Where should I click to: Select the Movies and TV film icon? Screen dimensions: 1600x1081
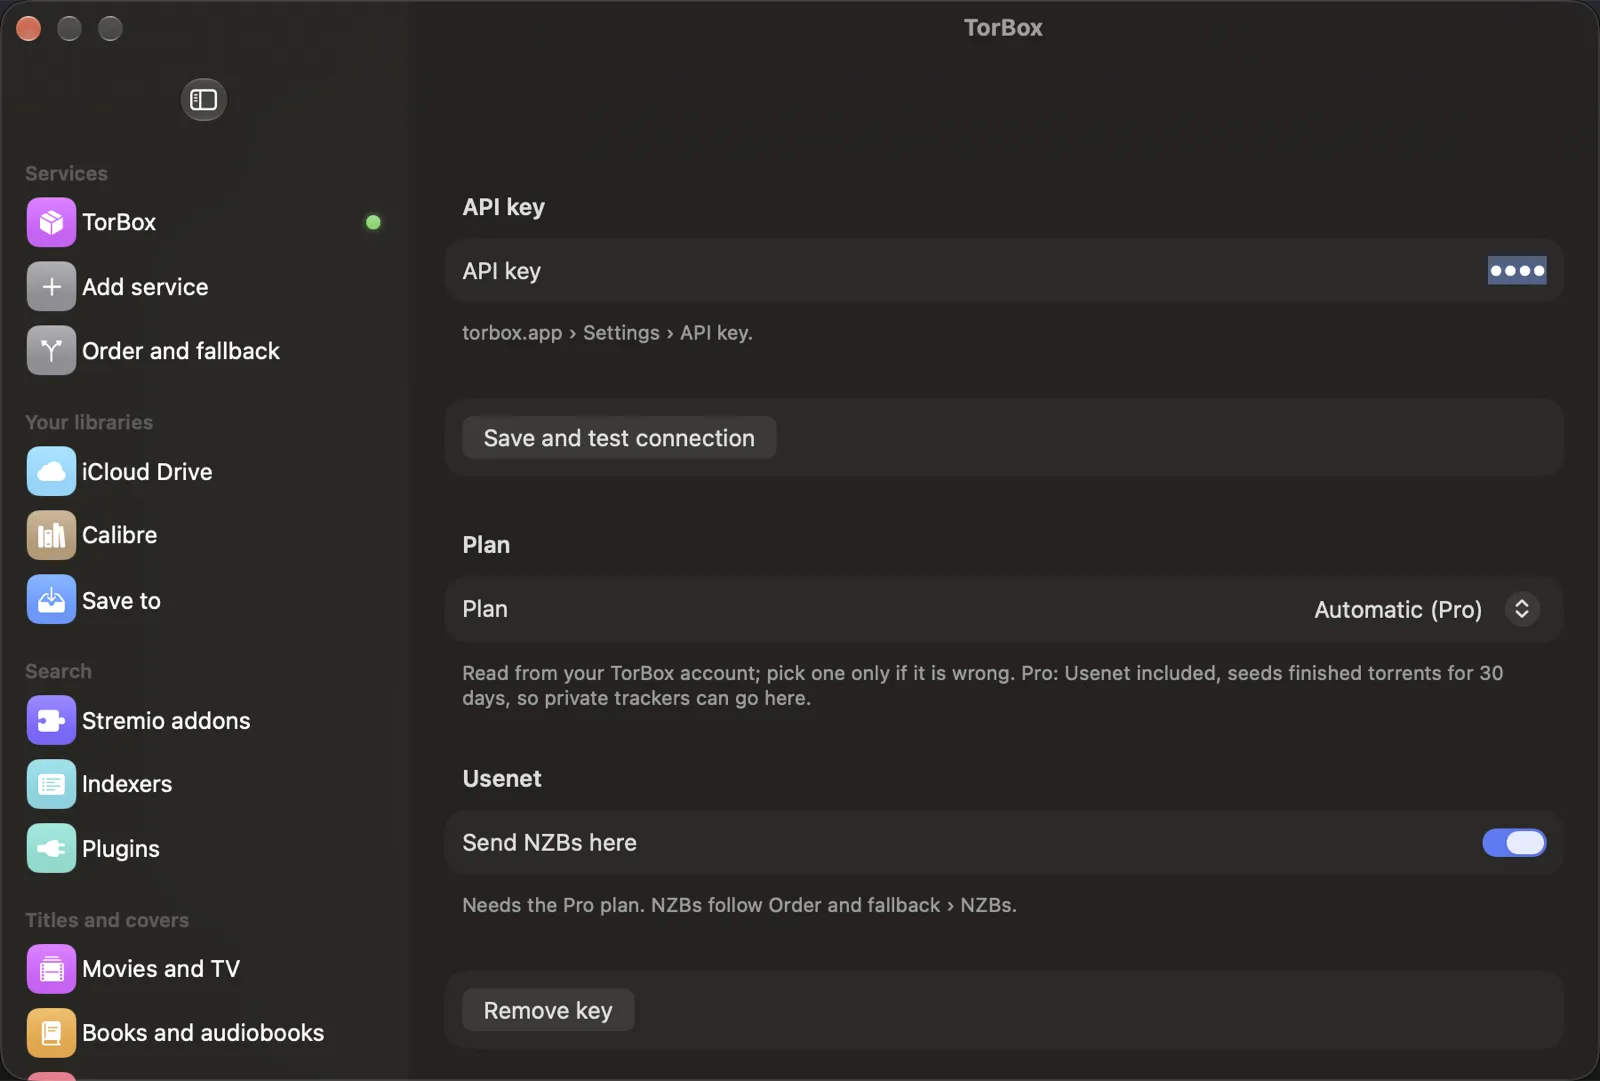[x=51, y=969]
